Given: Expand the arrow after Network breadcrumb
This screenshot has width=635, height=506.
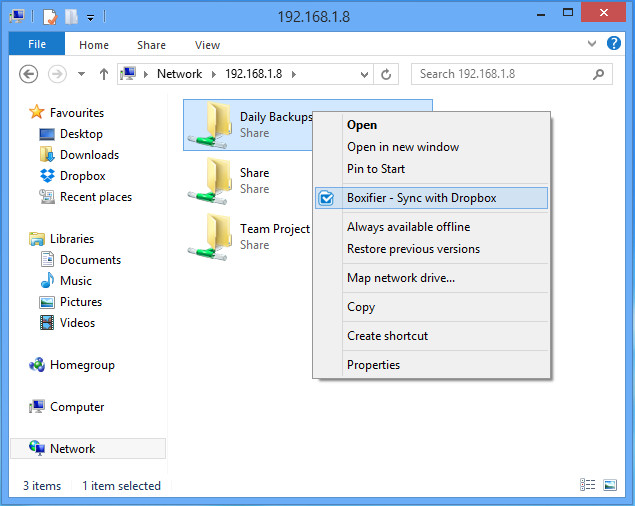Looking at the screenshot, I should pyautogui.click(x=214, y=74).
